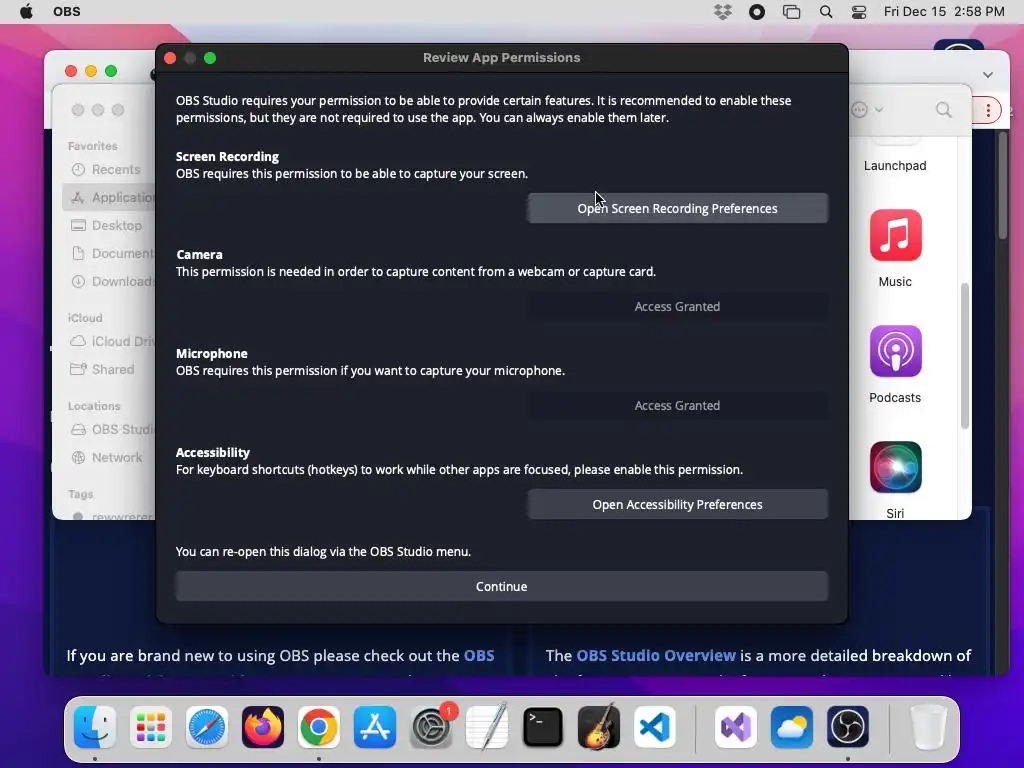
Task: Open the Siri app icon in Finder
Action: point(895,467)
